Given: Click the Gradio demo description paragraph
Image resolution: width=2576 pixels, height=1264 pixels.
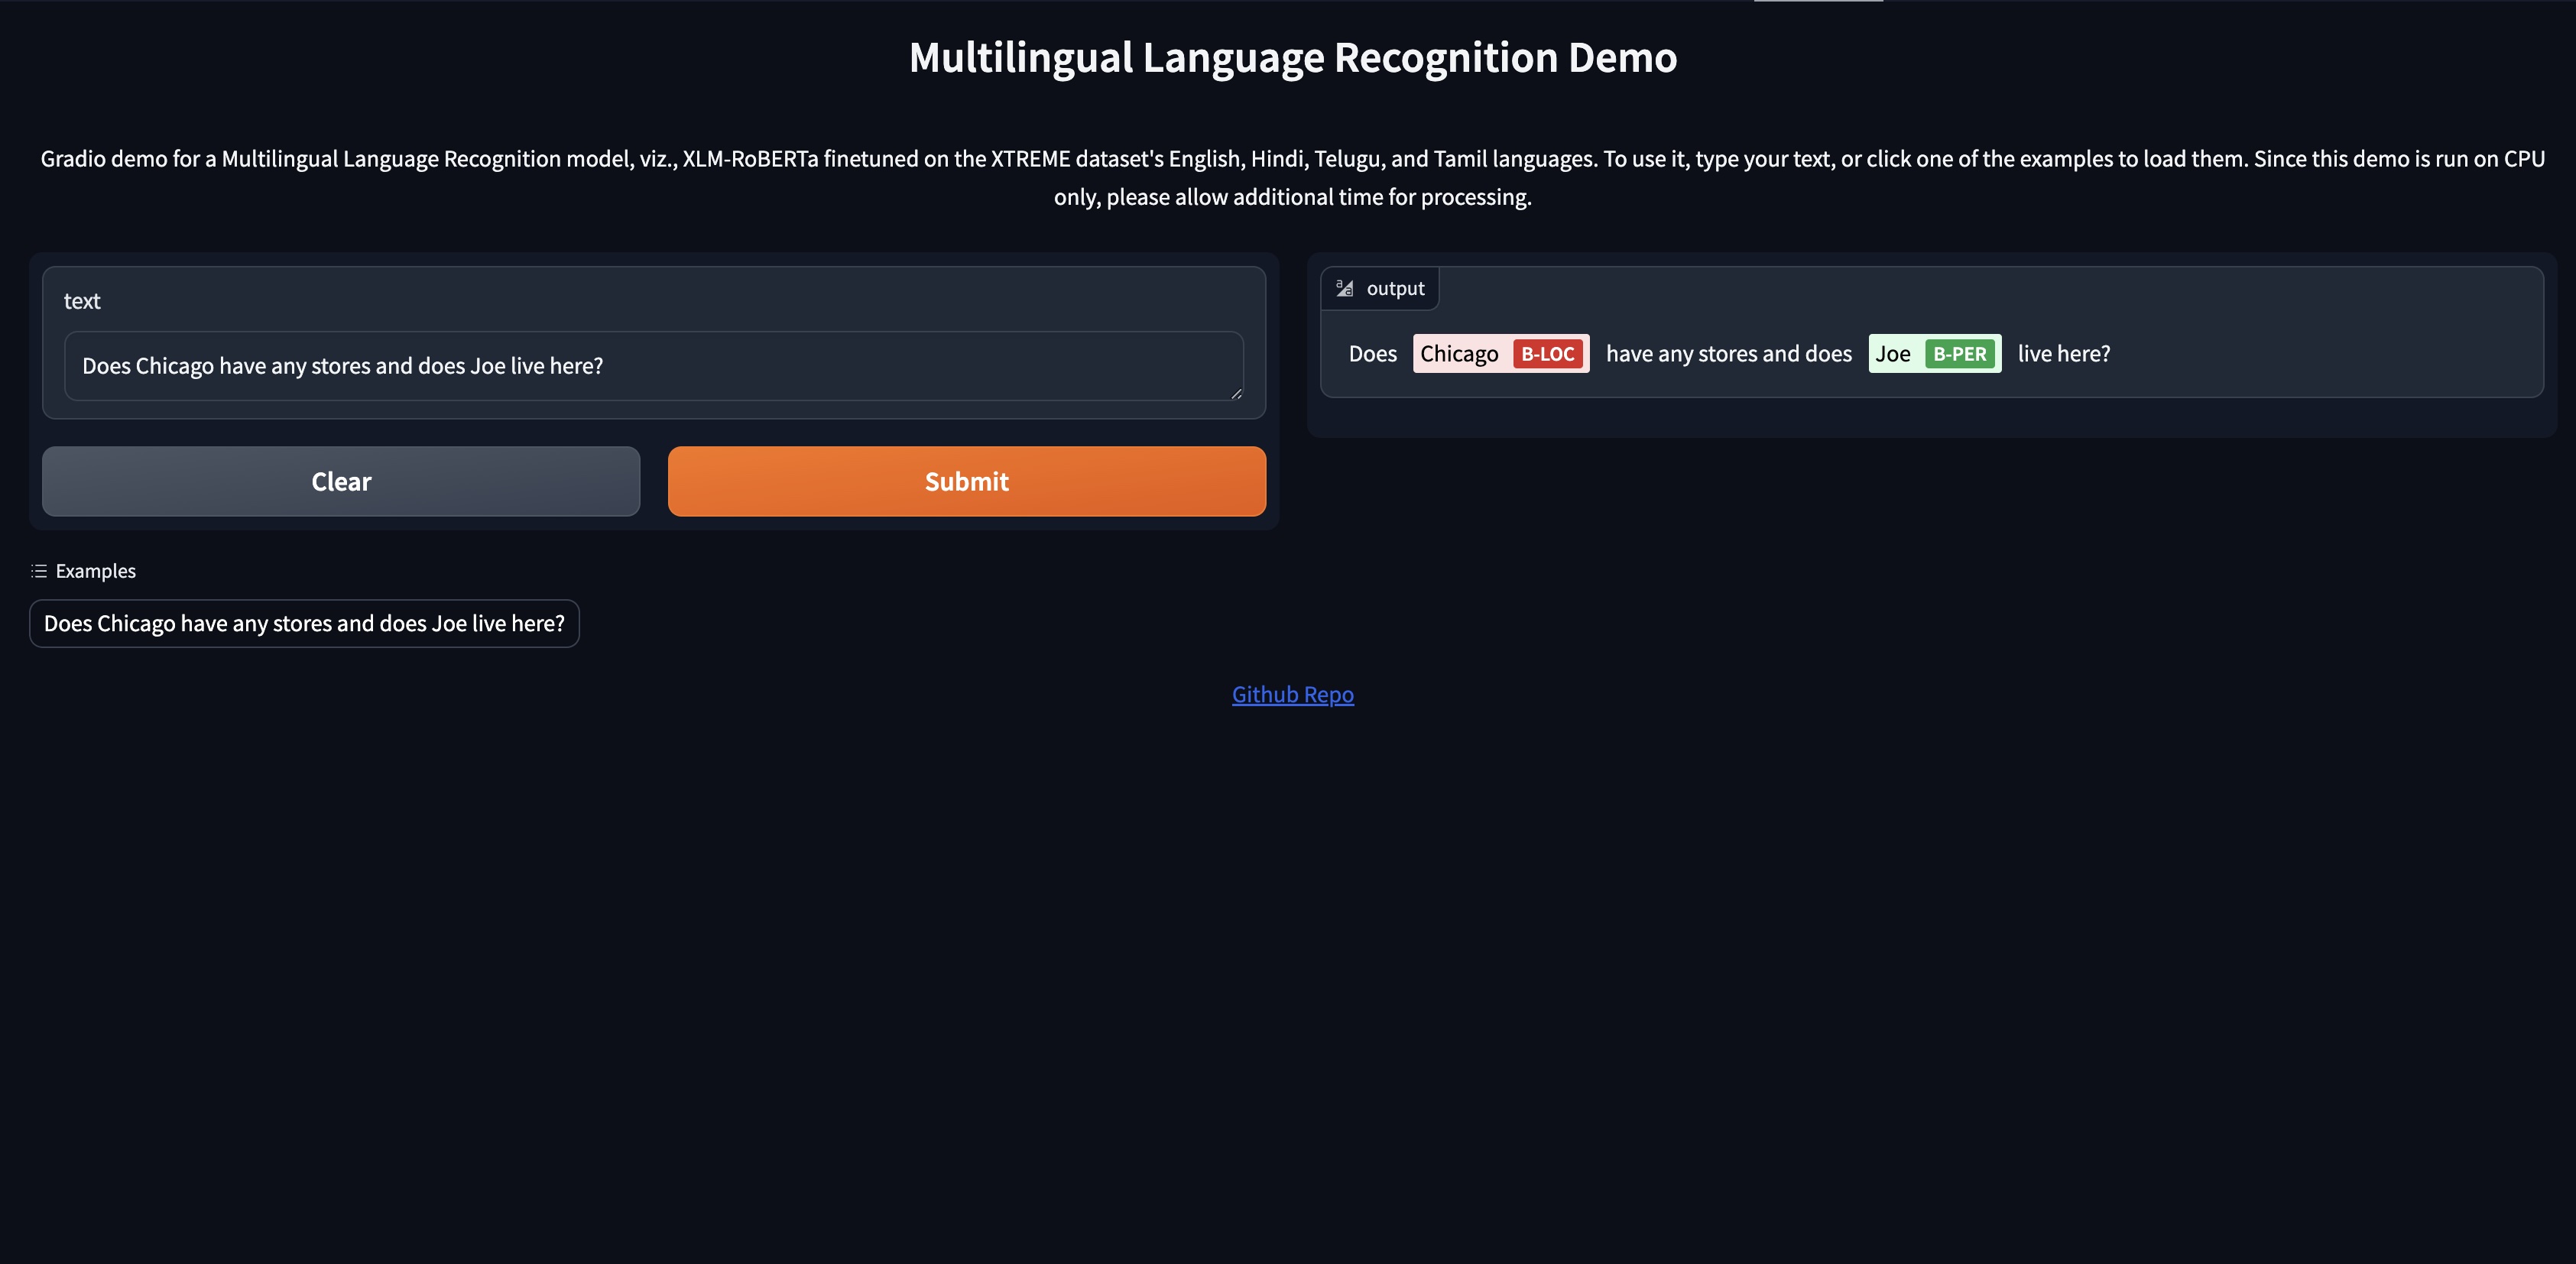Looking at the screenshot, I should point(1292,178).
